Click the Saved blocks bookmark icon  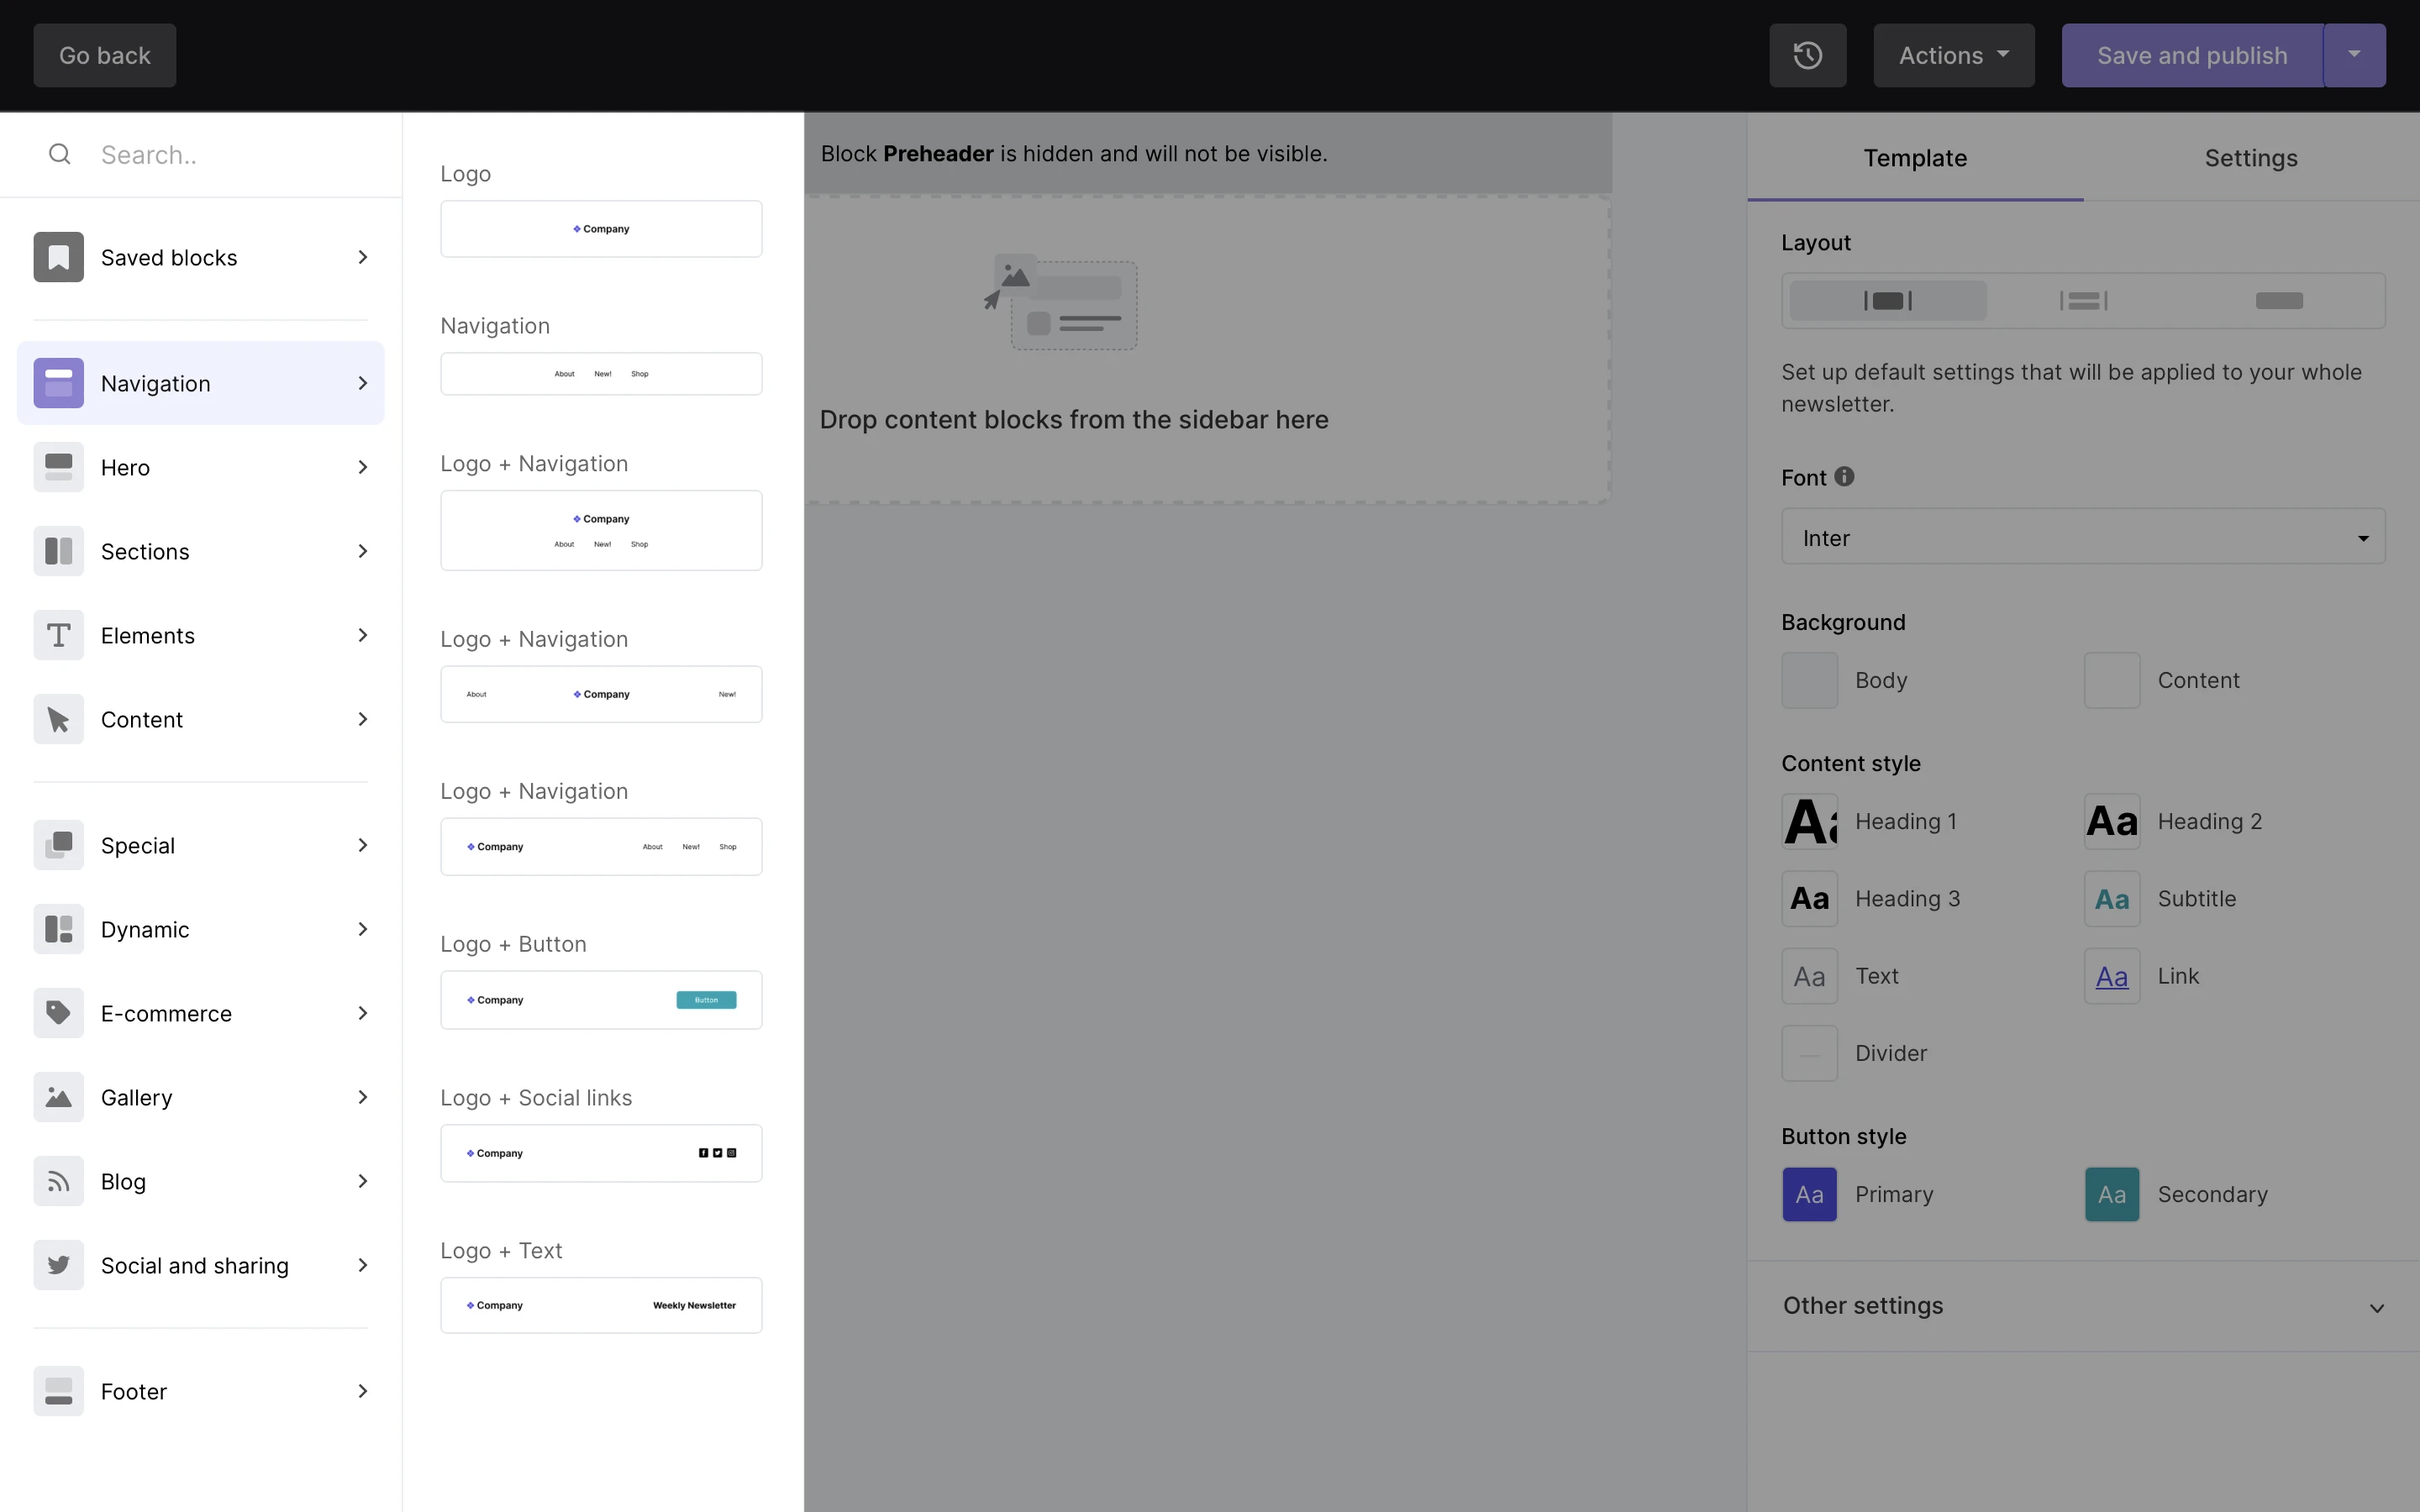(x=58, y=257)
